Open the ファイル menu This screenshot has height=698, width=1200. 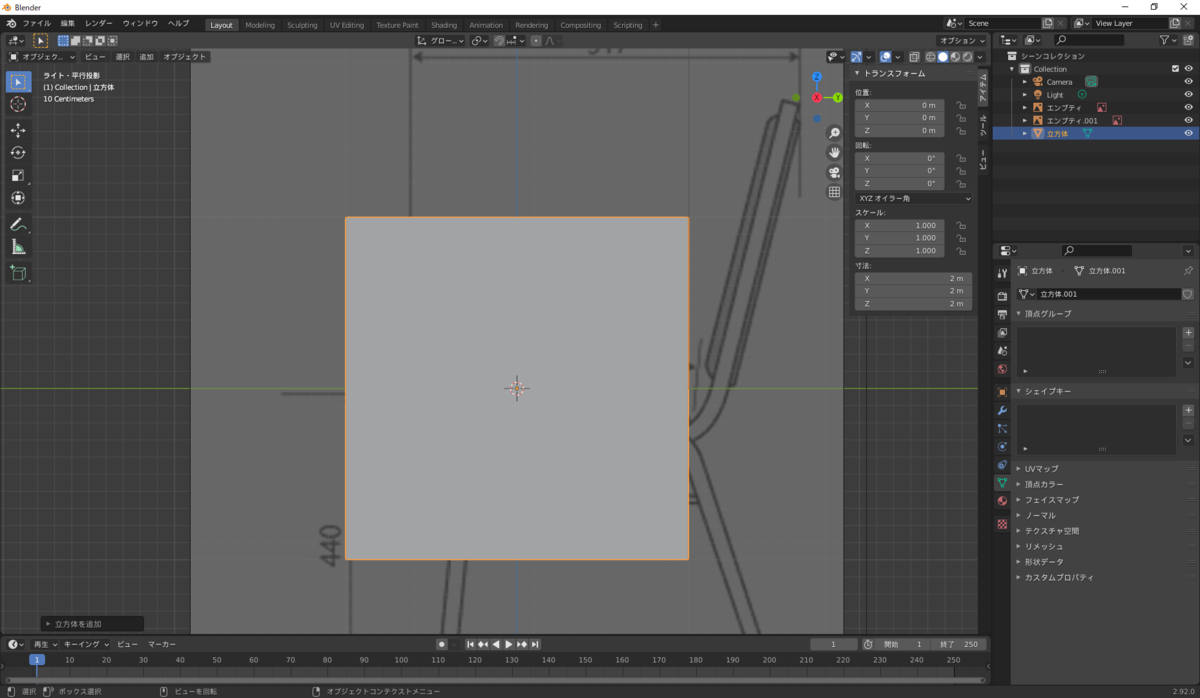click(36, 23)
